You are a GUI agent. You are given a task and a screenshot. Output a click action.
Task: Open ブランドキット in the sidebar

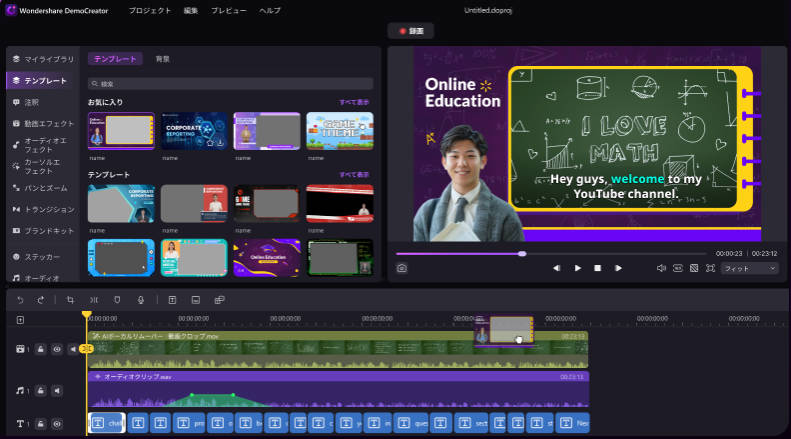click(x=43, y=231)
